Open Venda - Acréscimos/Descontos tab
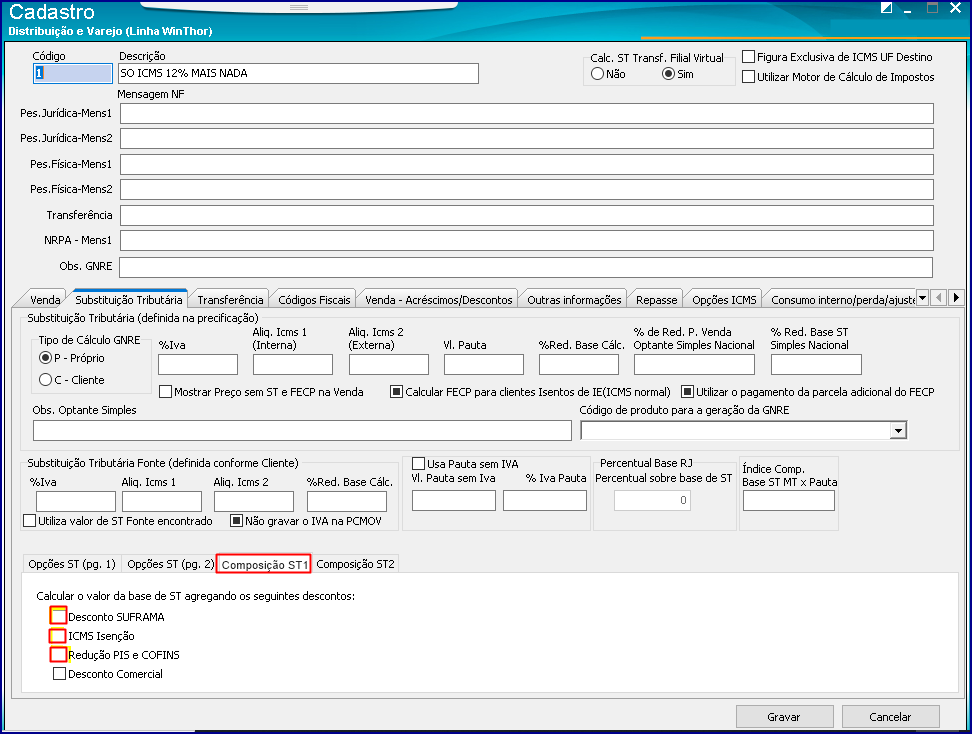The width and height of the screenshot is (972, 734). [439, 300]
